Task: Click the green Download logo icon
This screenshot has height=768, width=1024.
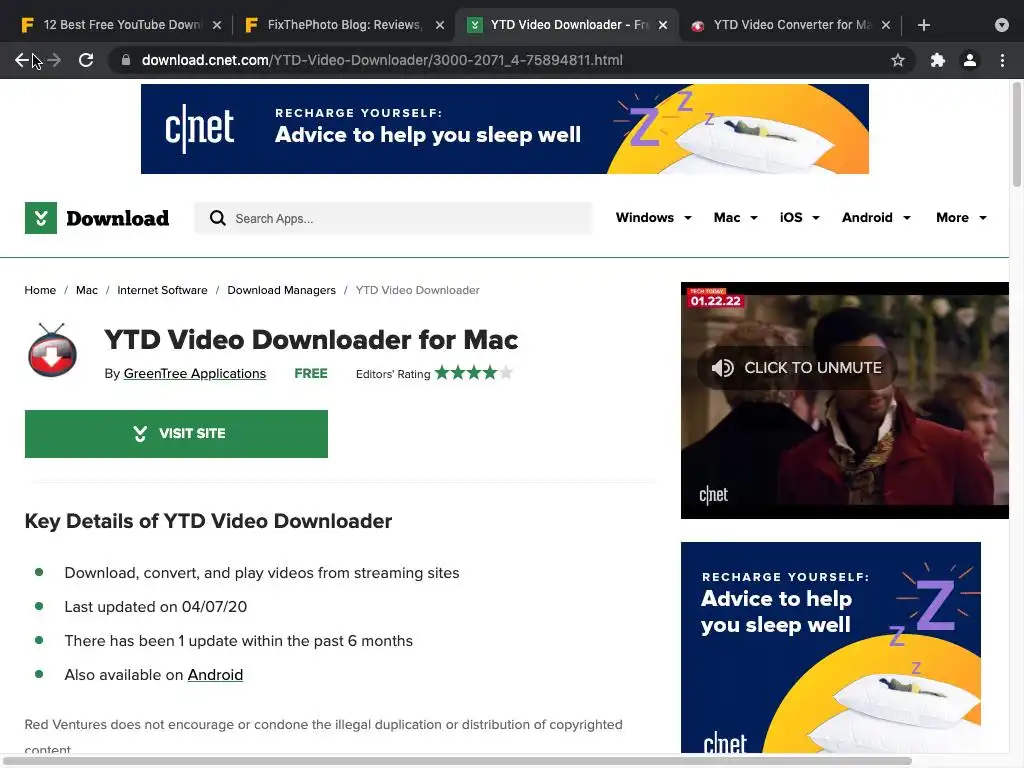Action: 40,217
